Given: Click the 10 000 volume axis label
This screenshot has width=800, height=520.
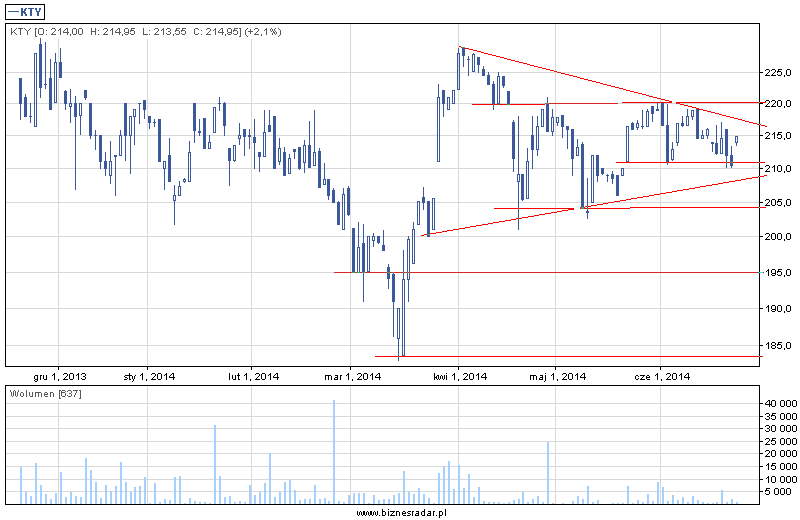Looking at the screenshot, I should point(781,479).
